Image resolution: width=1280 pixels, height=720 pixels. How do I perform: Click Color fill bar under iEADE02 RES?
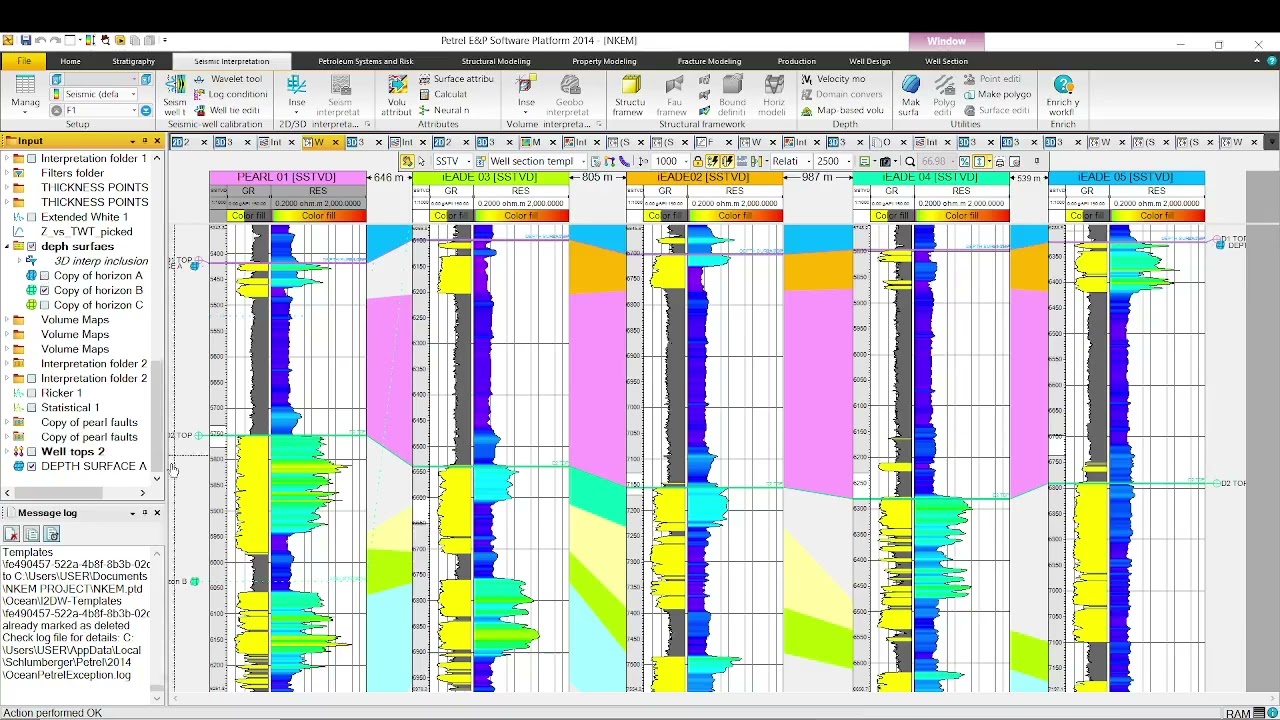(735, 215)
